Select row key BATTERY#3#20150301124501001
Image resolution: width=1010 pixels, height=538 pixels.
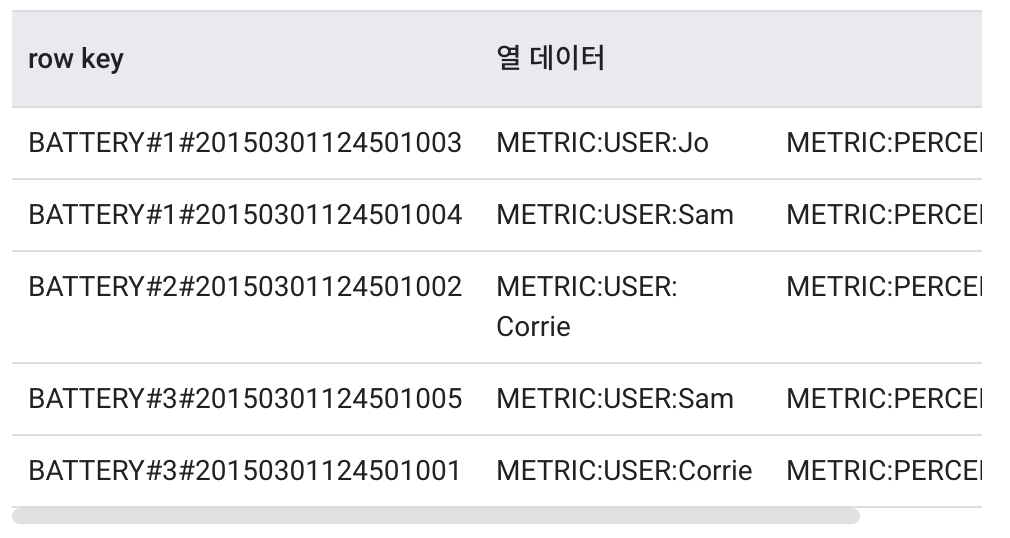(x=244, y=471)
